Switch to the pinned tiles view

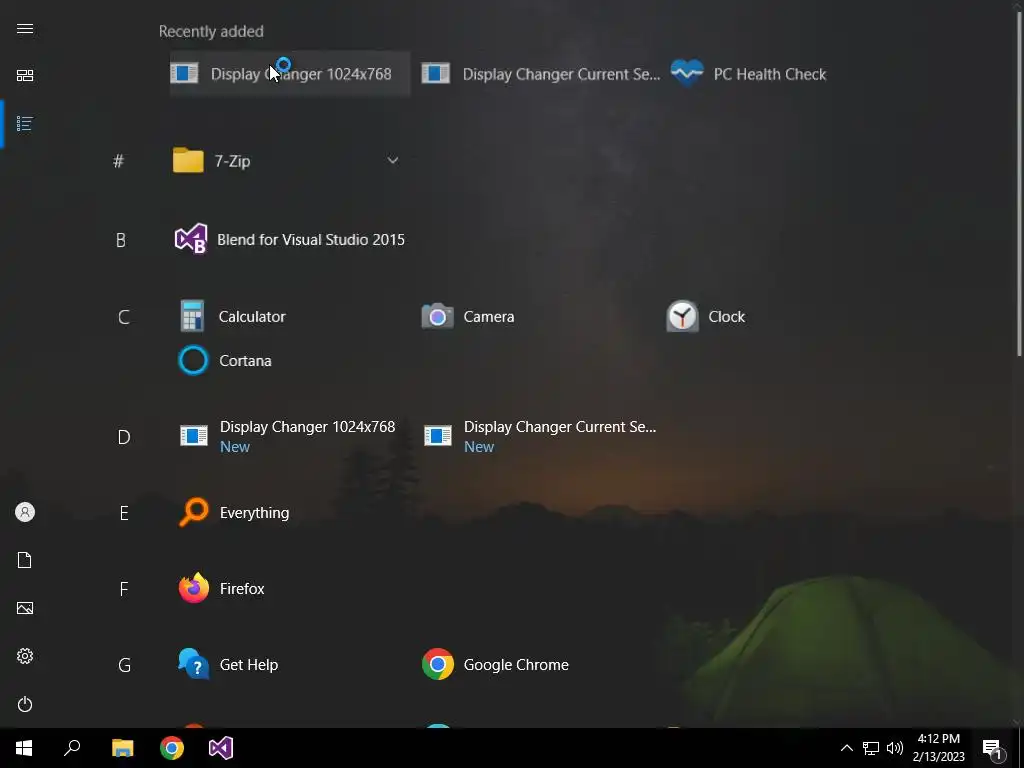[x=25, y=76]
